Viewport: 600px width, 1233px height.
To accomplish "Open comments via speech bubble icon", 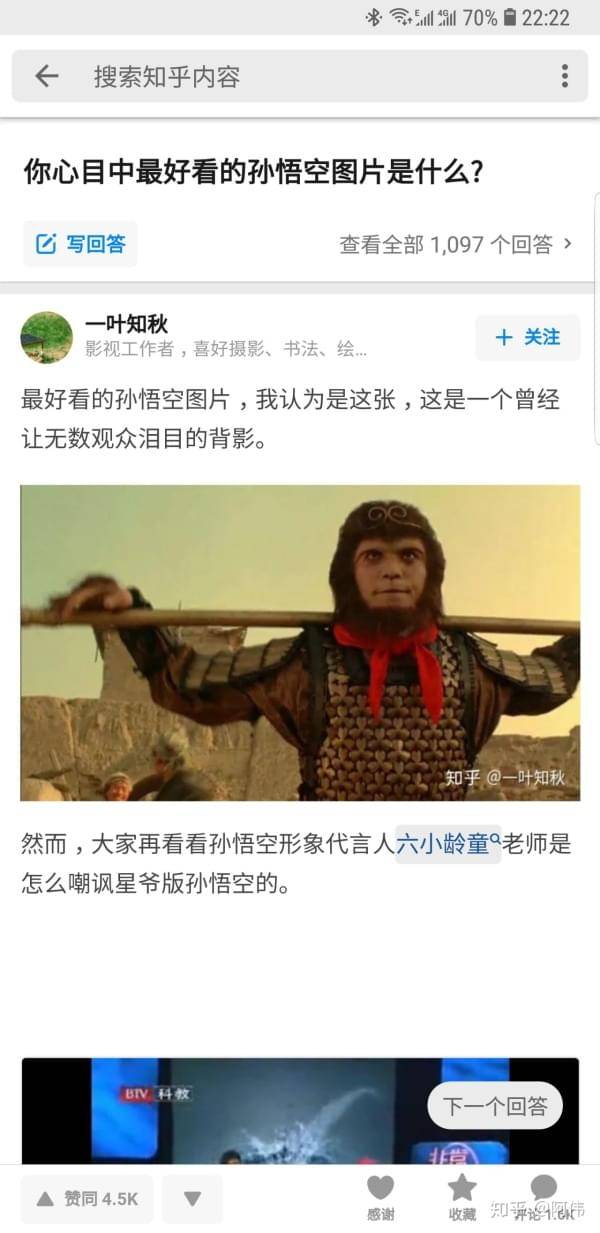I will click(x=544, y=1188).
